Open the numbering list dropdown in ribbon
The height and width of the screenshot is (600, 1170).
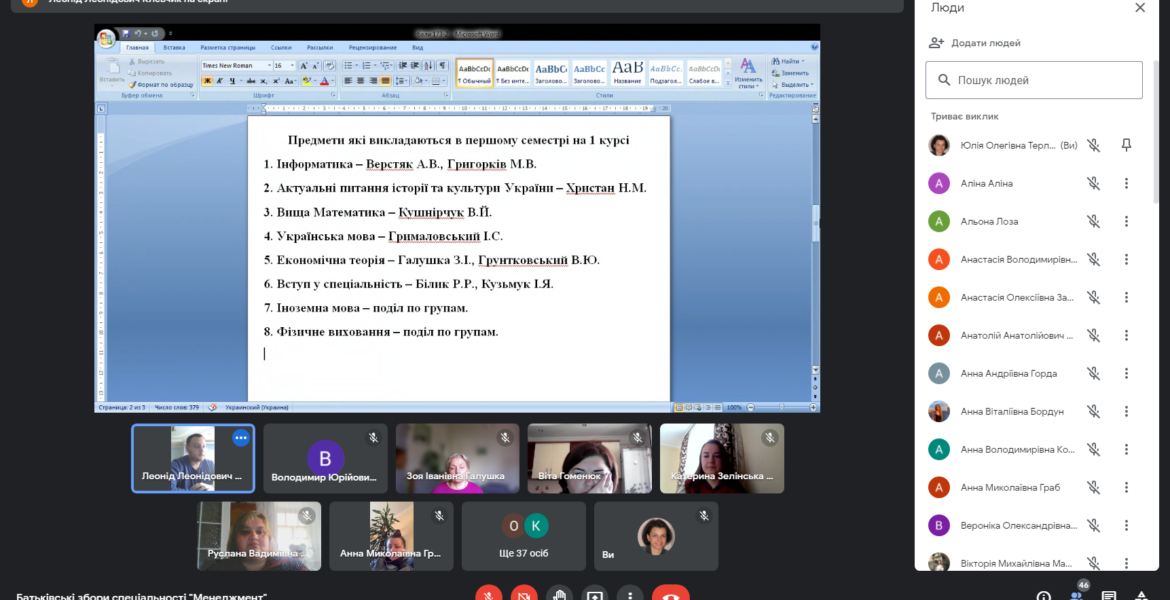[375, 66]
